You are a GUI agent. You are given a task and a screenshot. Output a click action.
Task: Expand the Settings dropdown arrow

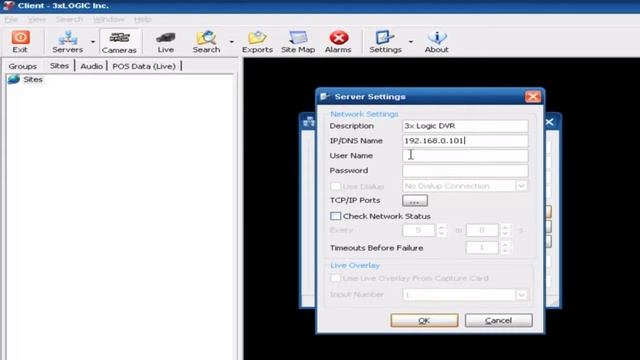point(411,42)
